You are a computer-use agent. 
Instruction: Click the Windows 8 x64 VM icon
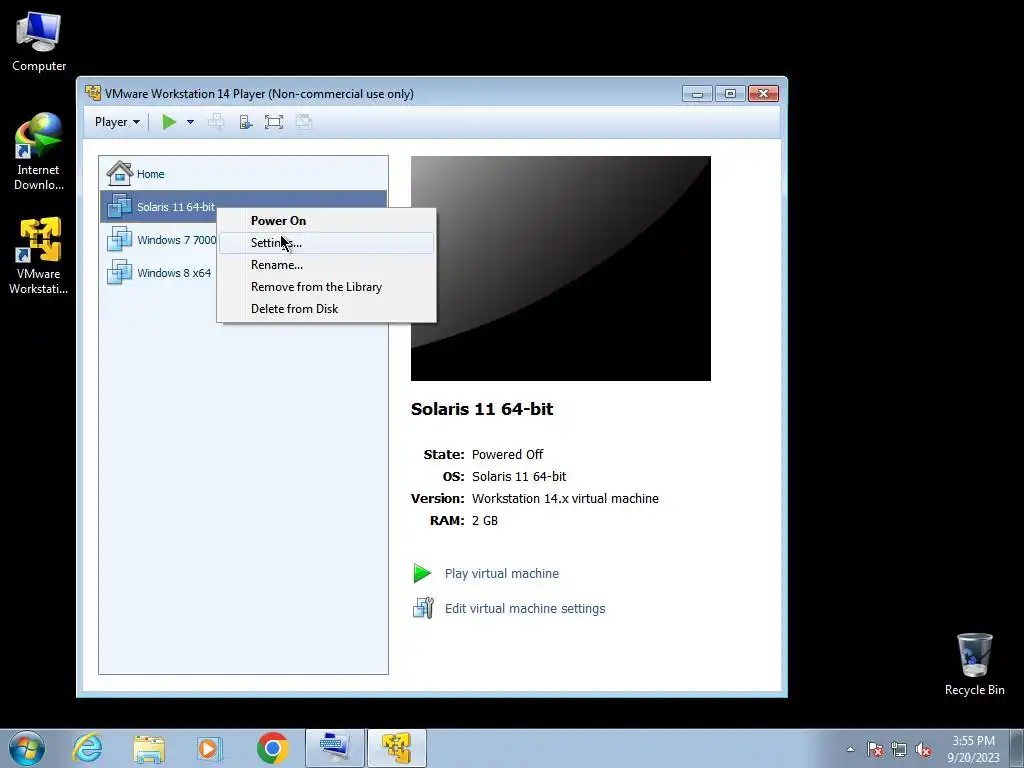[x=120, y=272]
